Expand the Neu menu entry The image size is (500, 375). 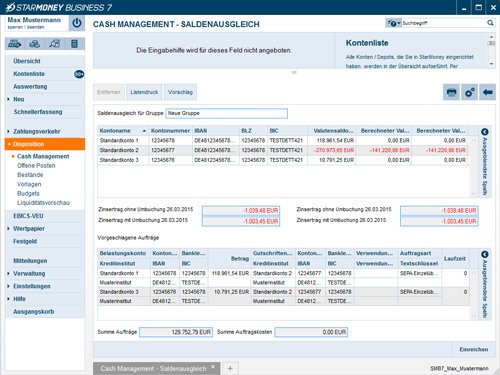19,99
